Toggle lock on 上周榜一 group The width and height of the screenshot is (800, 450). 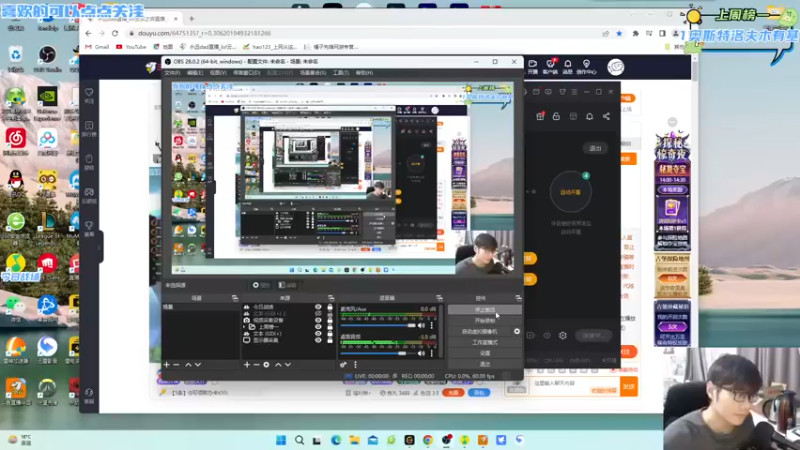[330, 327]
